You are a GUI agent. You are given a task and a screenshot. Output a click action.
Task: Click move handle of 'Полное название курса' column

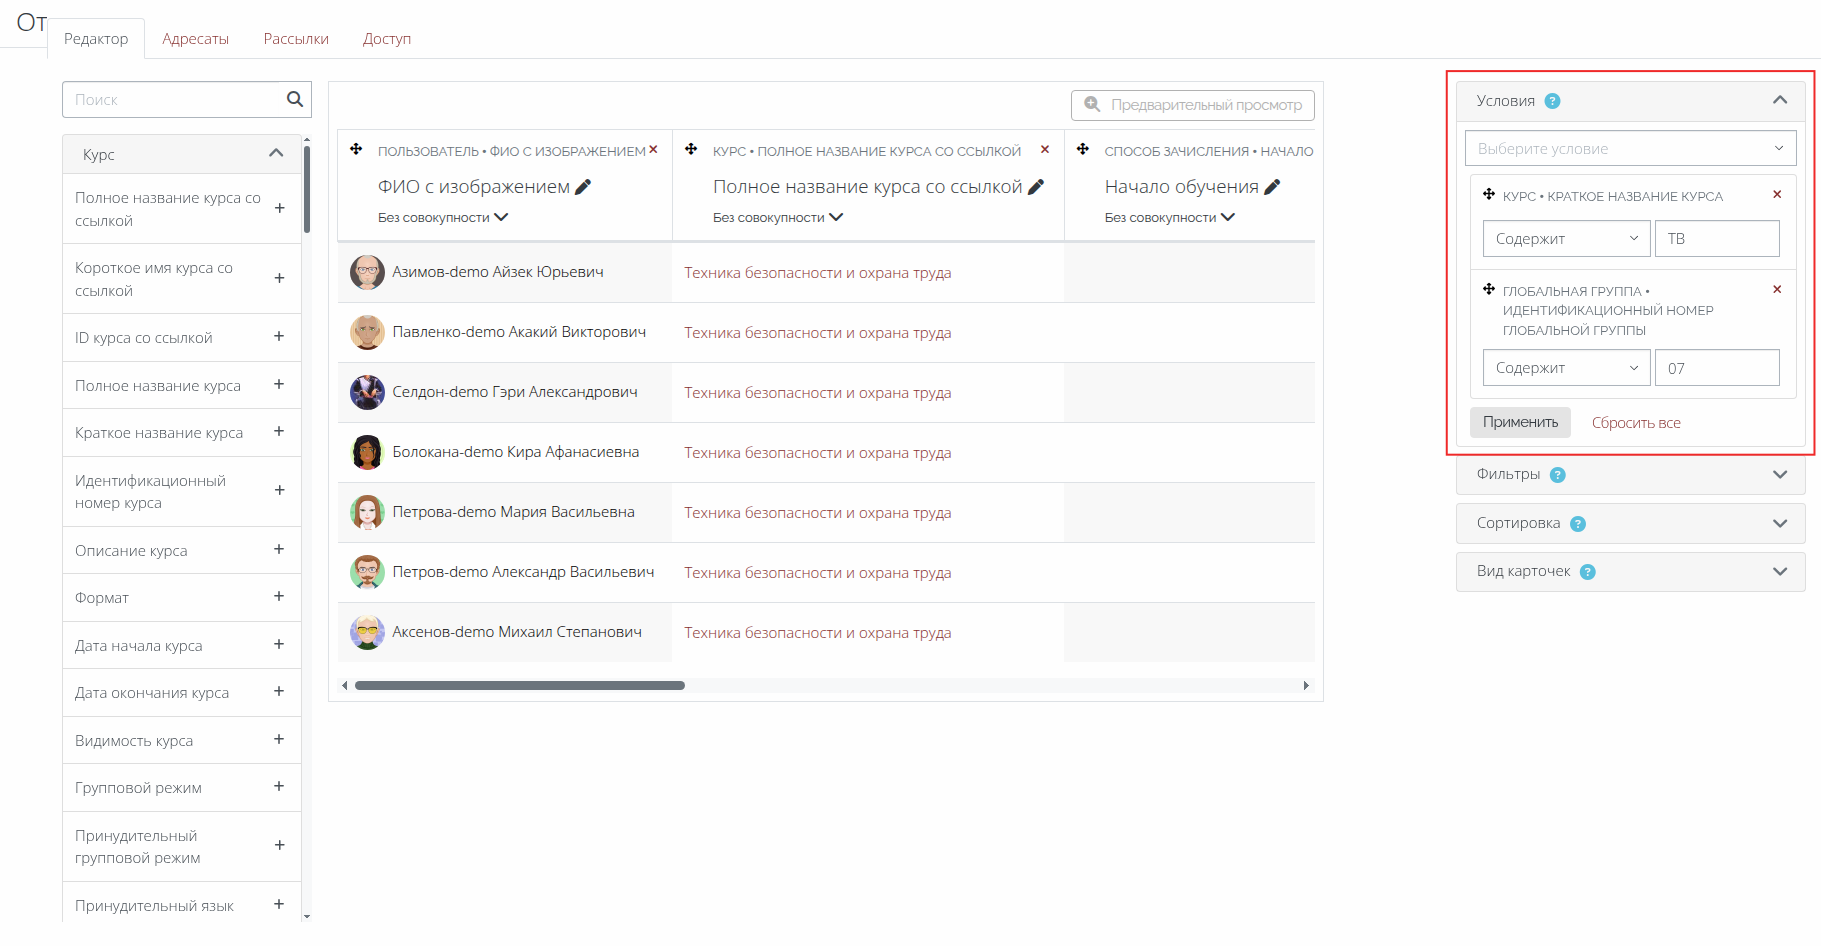691,150
